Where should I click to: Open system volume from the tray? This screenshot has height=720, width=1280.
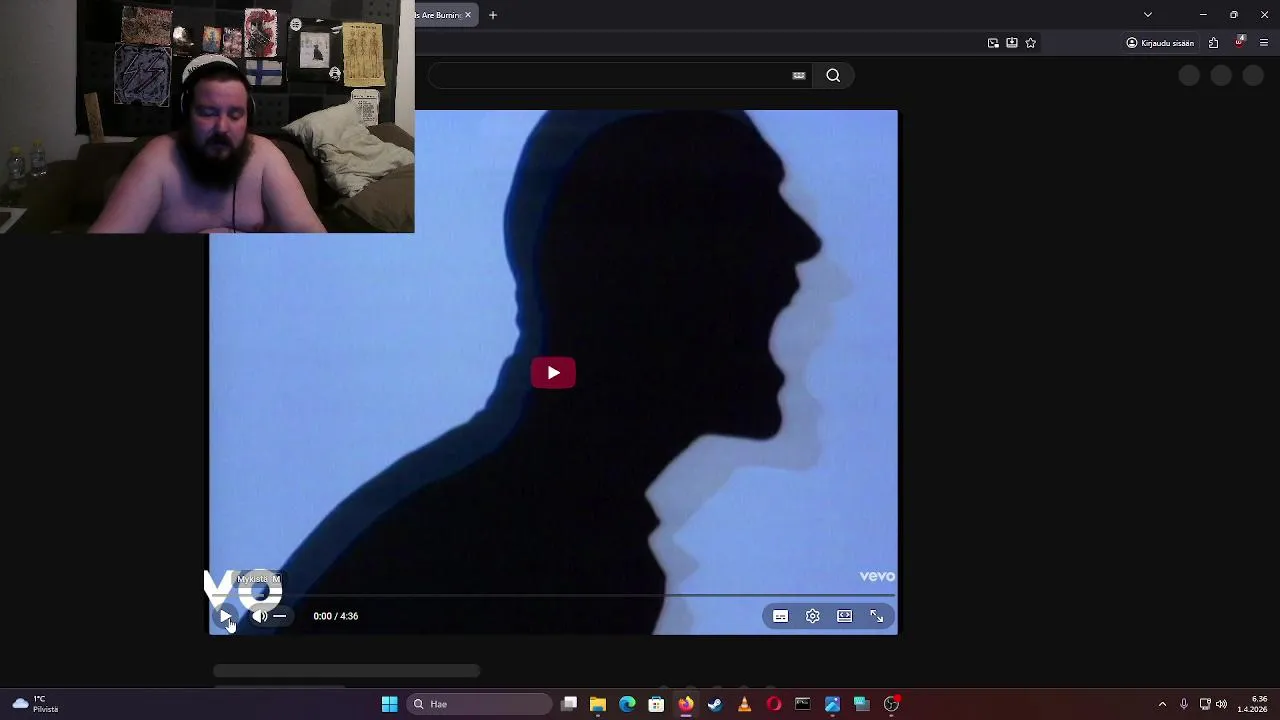point(1222,704)
